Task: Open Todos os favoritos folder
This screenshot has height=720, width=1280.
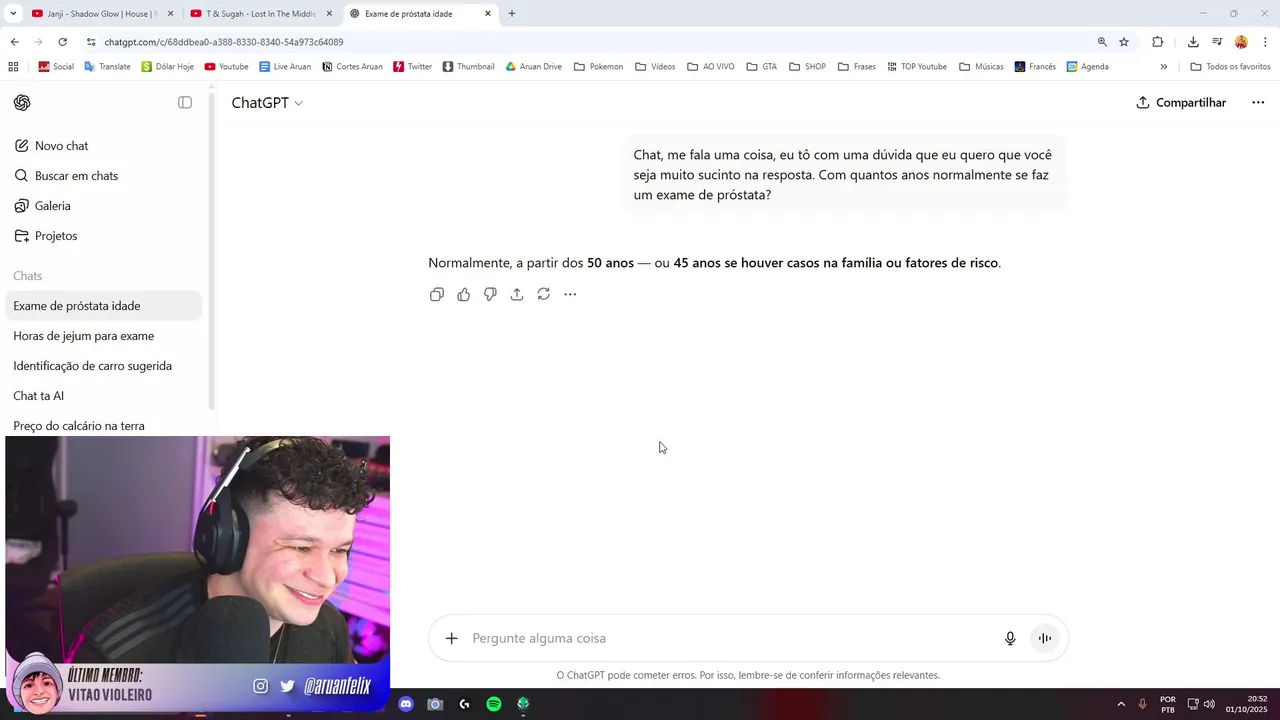Action: 1230,67
